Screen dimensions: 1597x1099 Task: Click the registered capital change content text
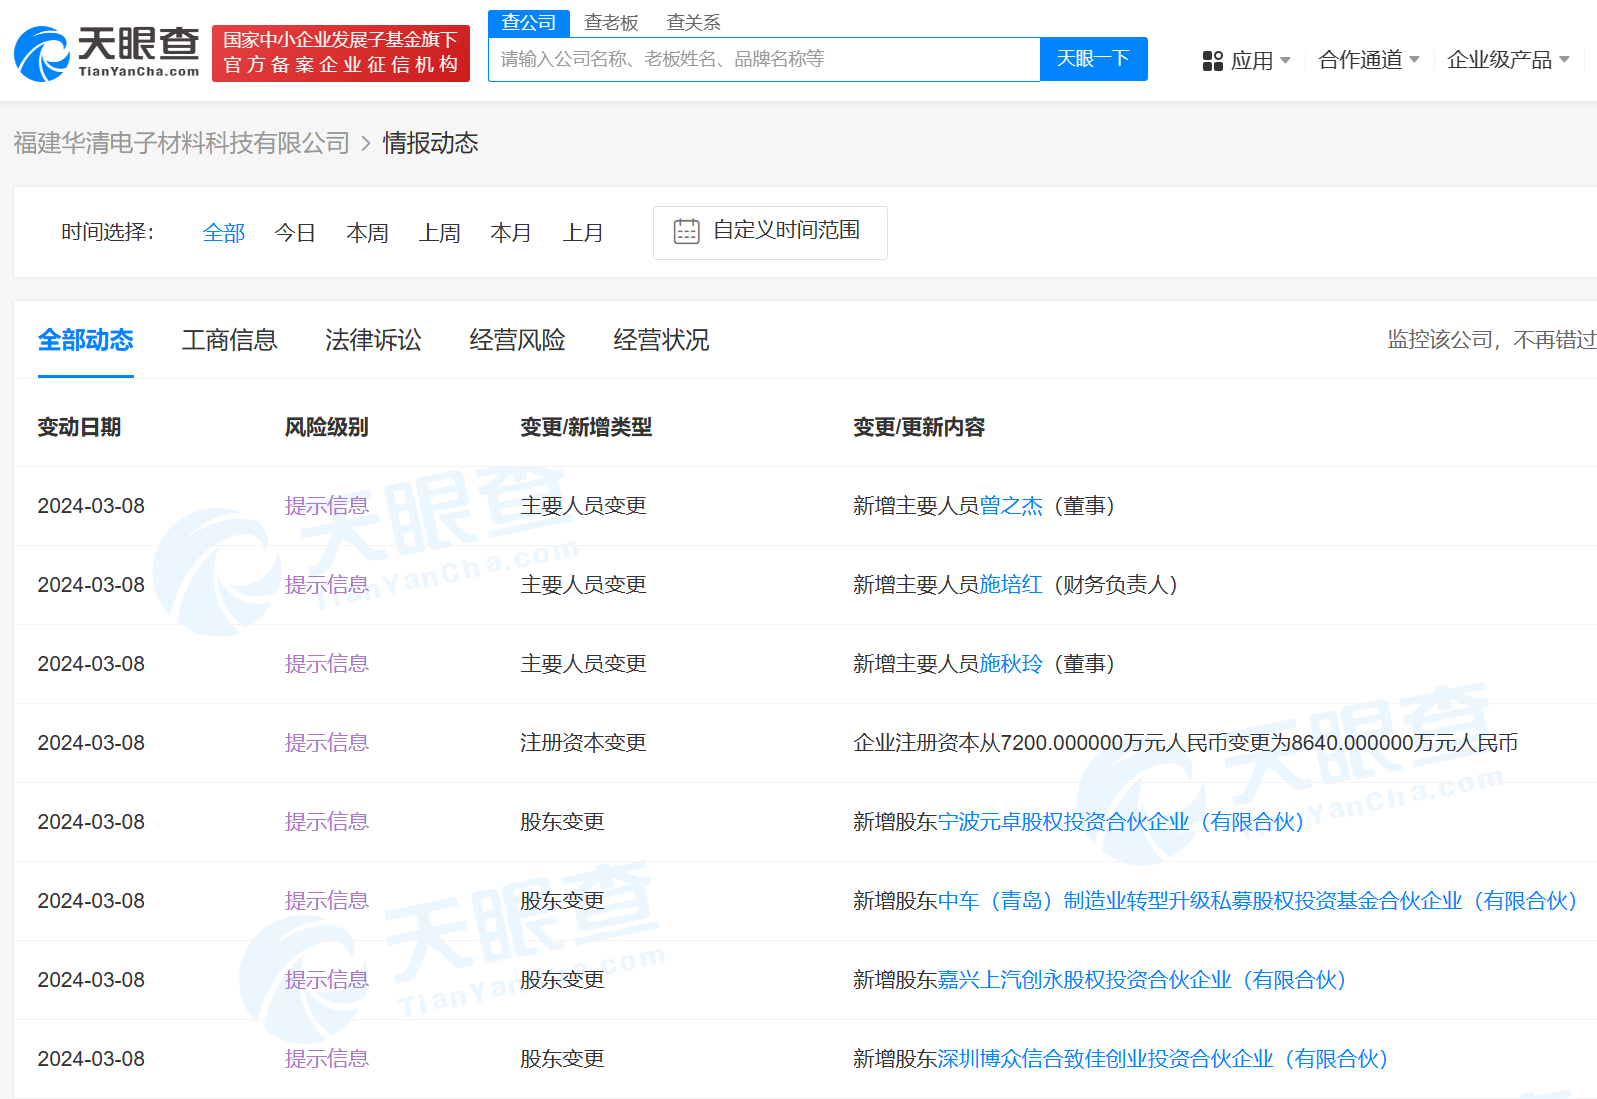coord(1186,743)
